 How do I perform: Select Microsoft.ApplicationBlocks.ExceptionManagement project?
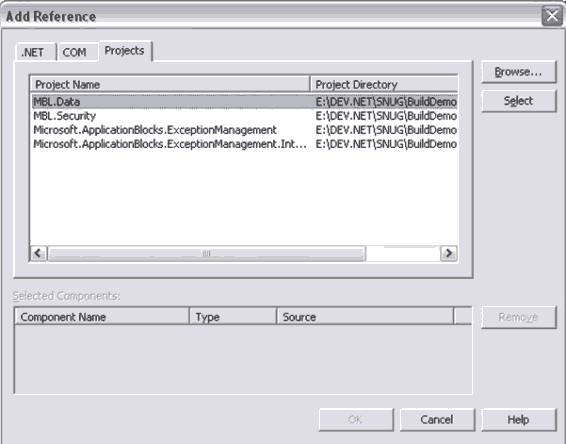click(244, 130)
